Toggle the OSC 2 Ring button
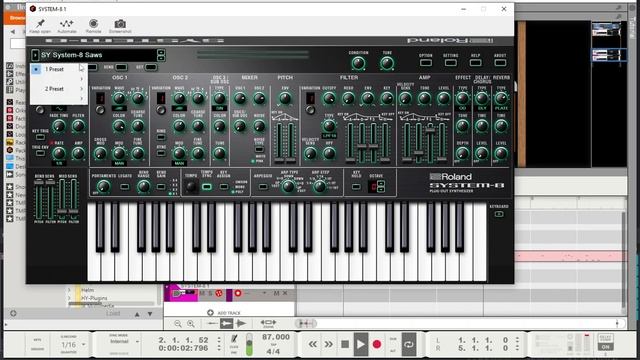This screenshot has width=640, height=360. coord(161,138)
